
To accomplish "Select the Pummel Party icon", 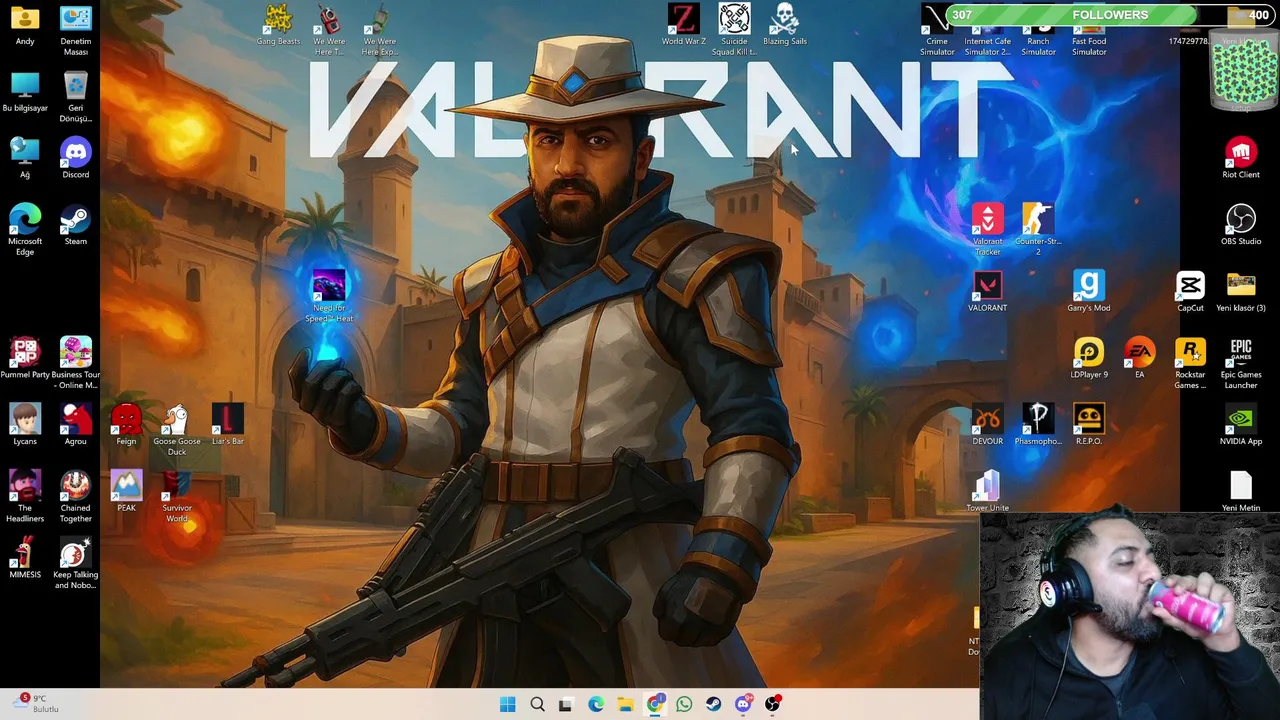I will tap(25, 359).
